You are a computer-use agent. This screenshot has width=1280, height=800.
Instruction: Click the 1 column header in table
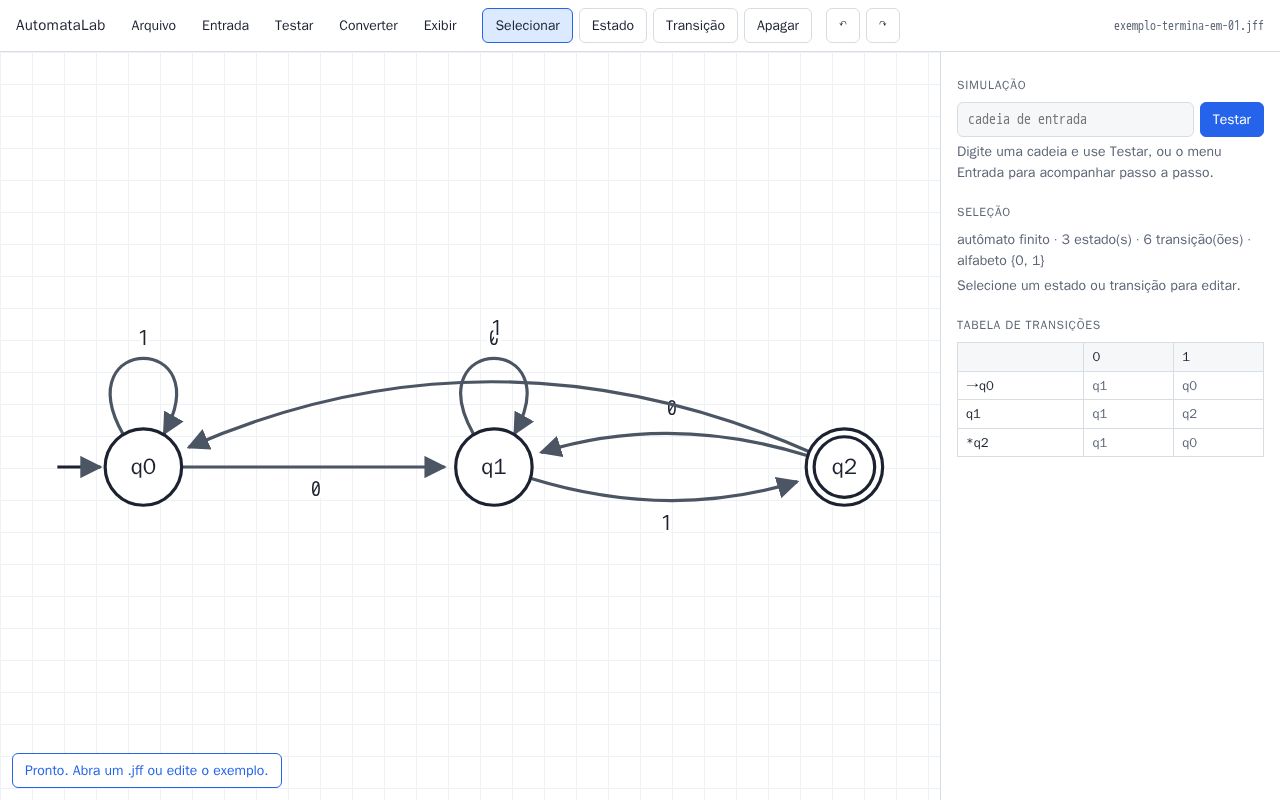pos(1218,357)
